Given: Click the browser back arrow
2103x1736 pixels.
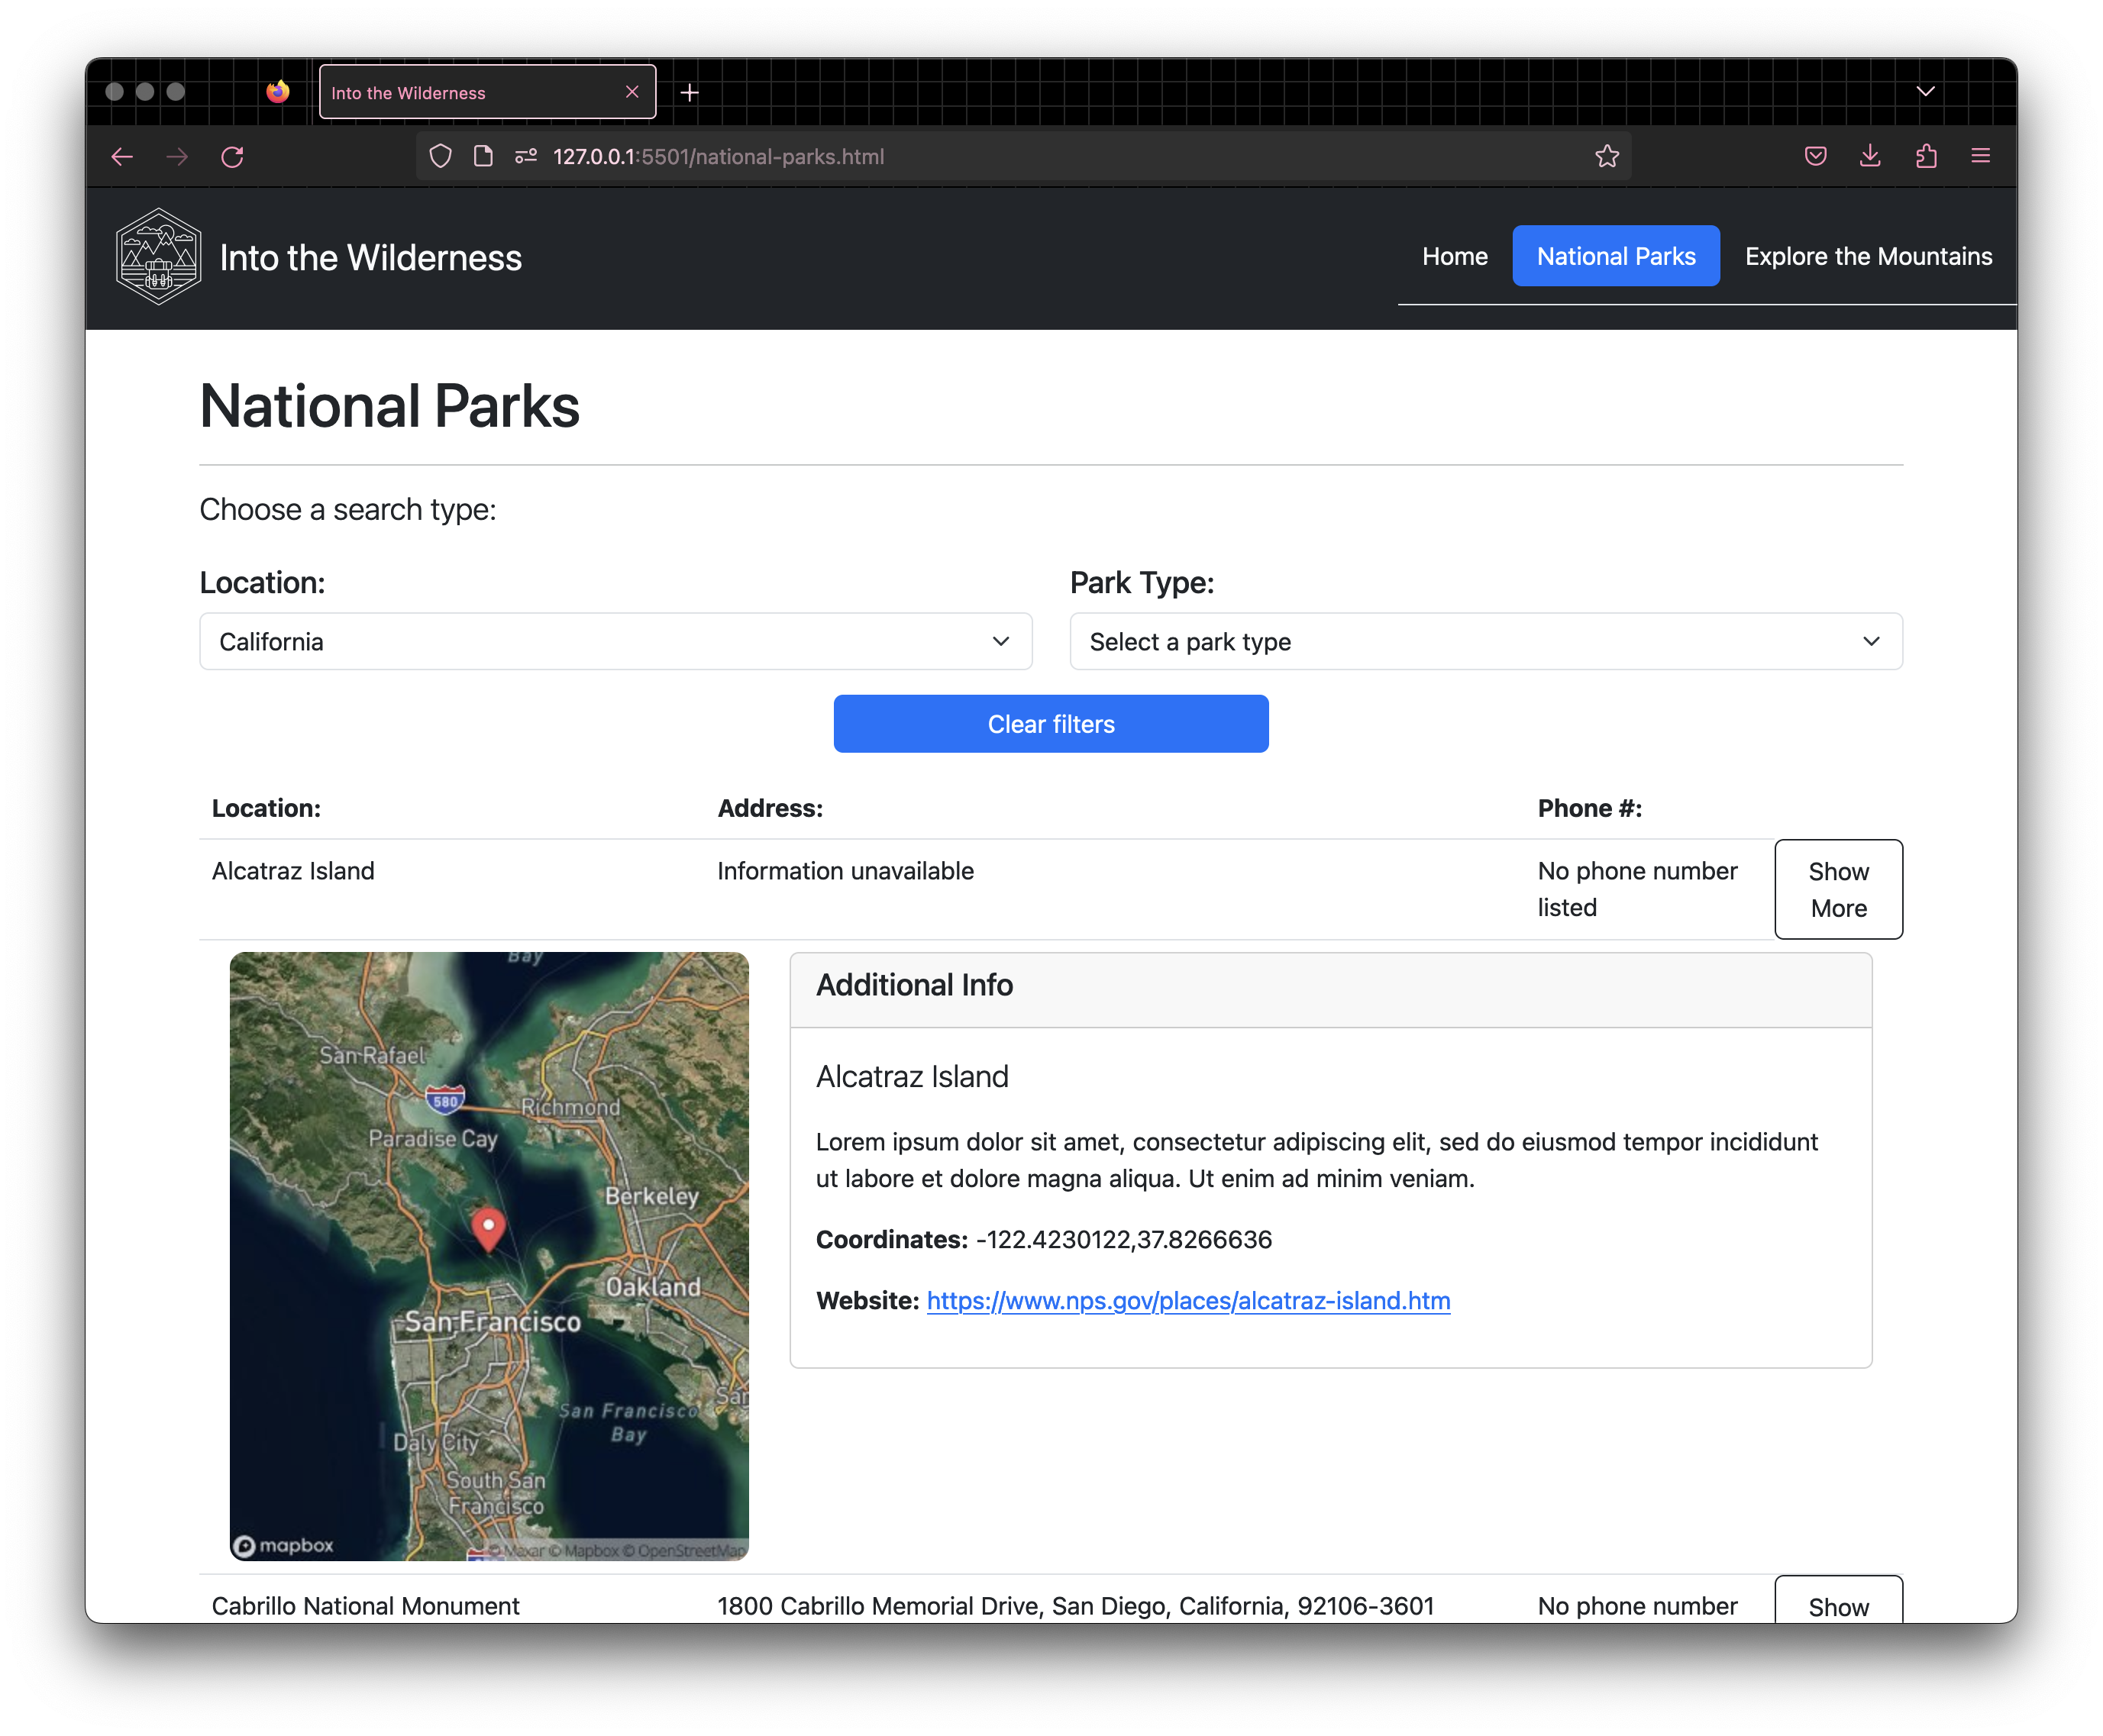Looking at the screenshot, I should [x=122, y=157].
